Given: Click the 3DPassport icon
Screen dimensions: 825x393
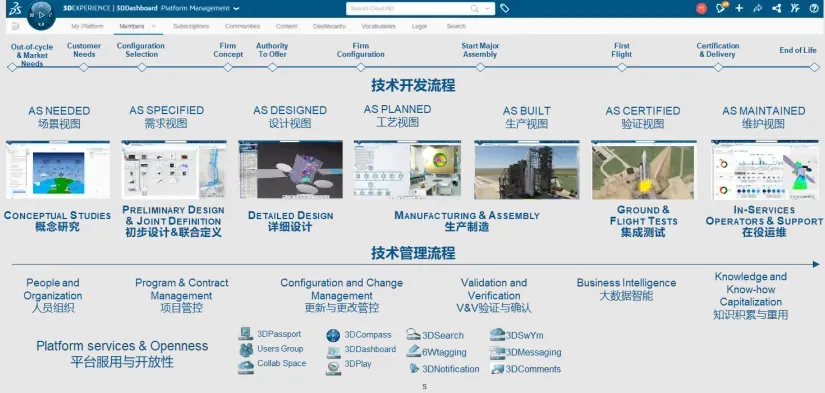Looking at the screenshot, I should point(245,334).
